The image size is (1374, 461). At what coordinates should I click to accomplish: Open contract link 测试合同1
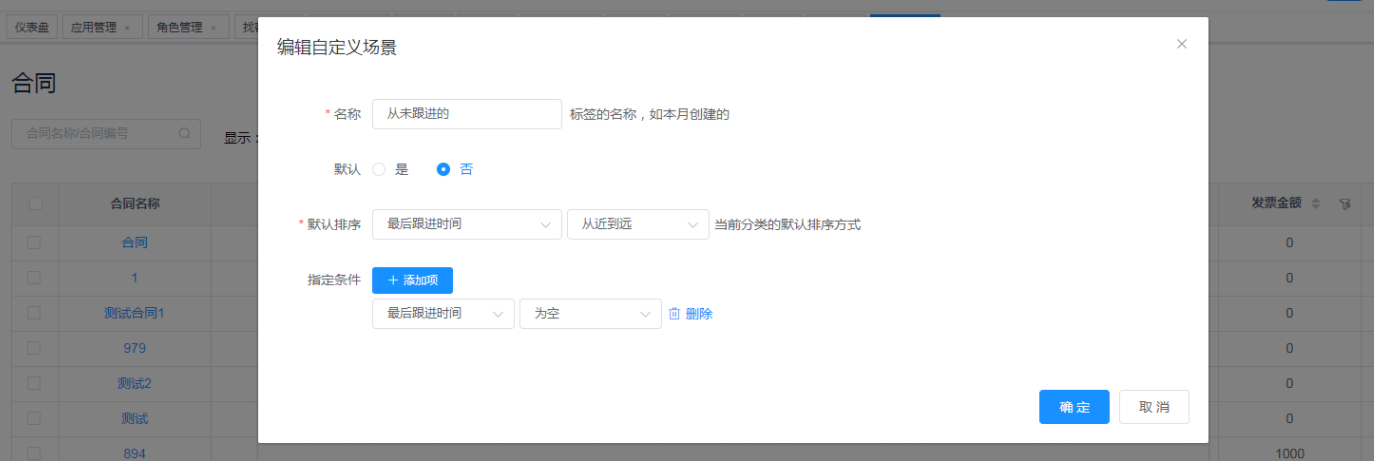135,313
